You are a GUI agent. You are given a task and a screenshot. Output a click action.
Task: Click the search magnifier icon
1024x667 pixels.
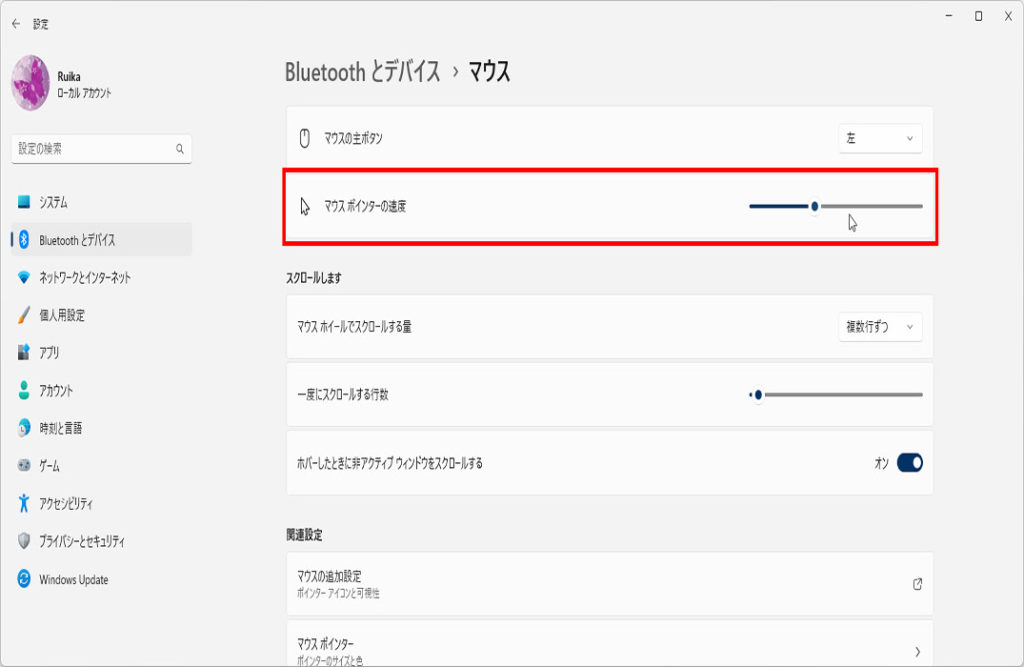tap(180, 149)
